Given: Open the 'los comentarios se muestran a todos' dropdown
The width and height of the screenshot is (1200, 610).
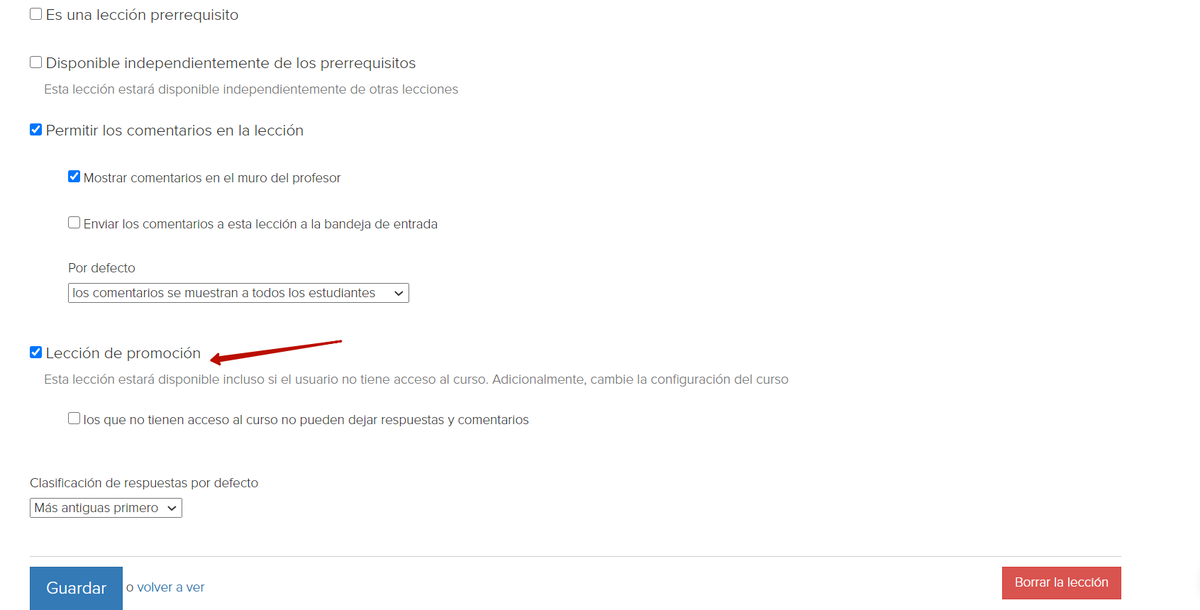Looking at the screenshot, I should [238, 293].
